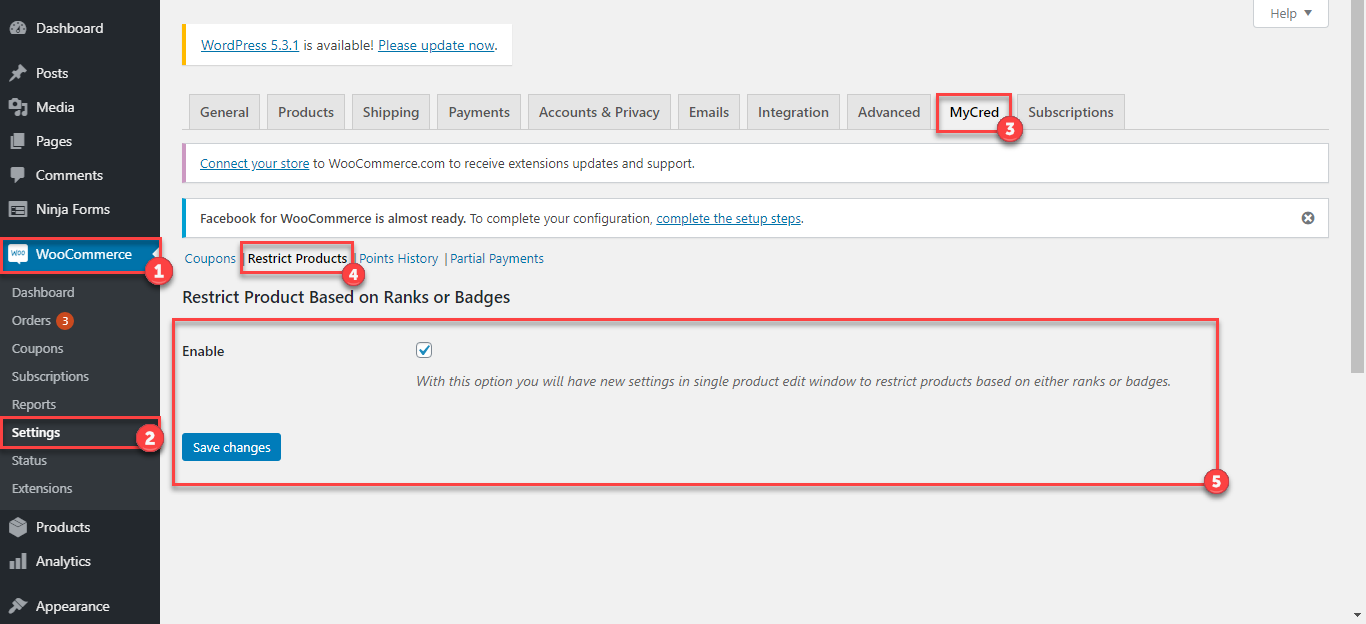Open the Status submenu item

coord(29,460)
